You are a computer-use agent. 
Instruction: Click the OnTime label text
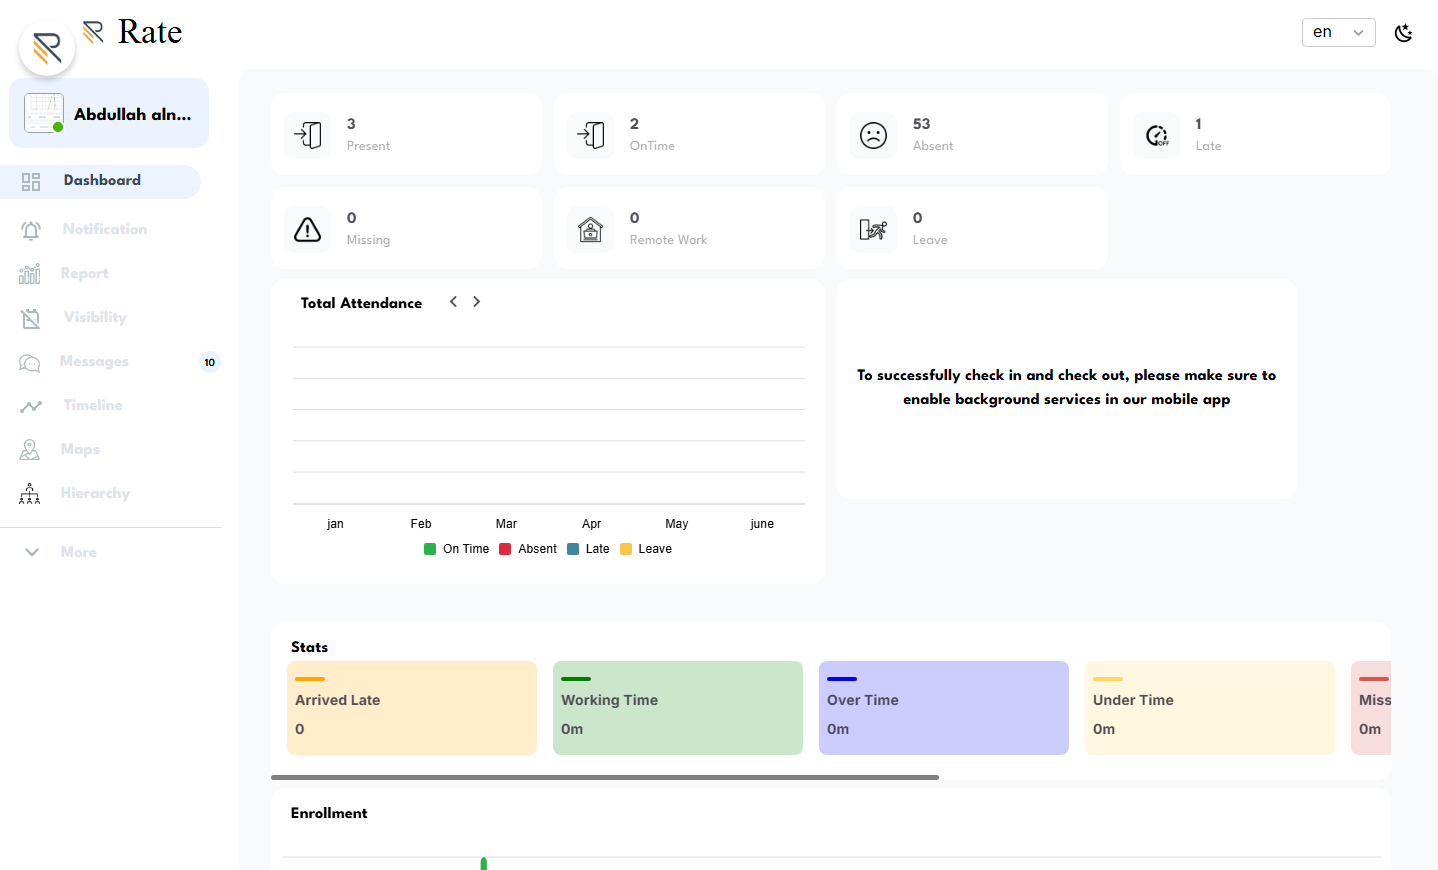652,146
